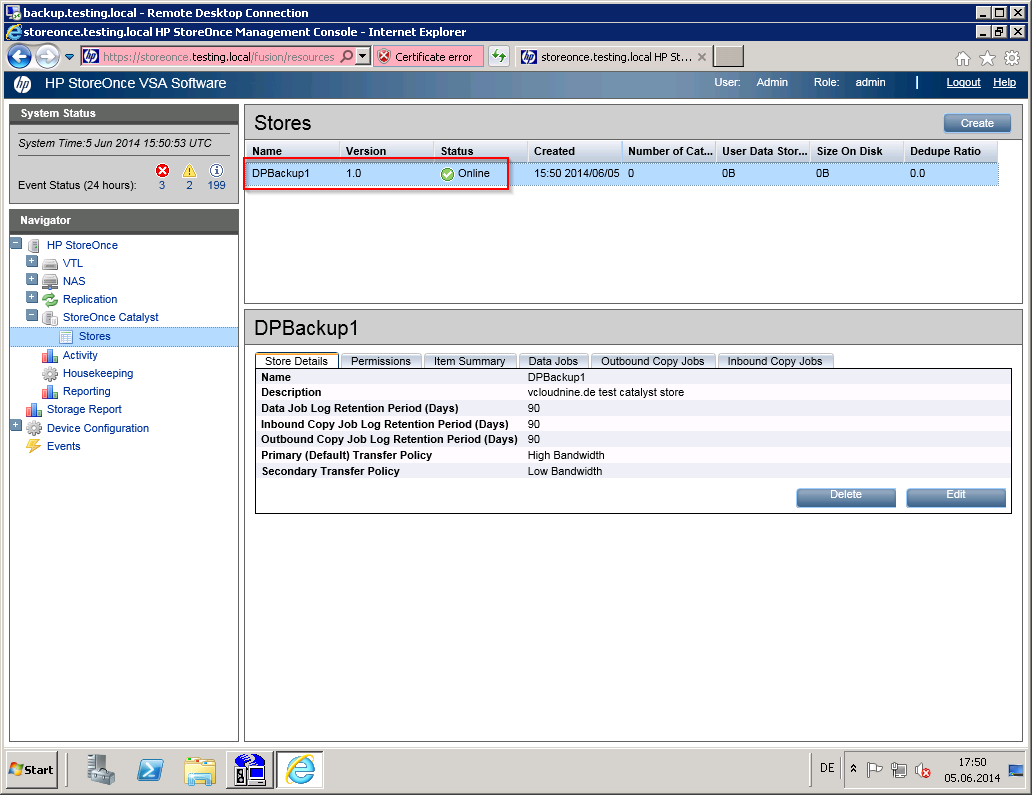Switch to the Permissions tab
The width and height of the screenshot is (1032, 795).
pos(380,361)
